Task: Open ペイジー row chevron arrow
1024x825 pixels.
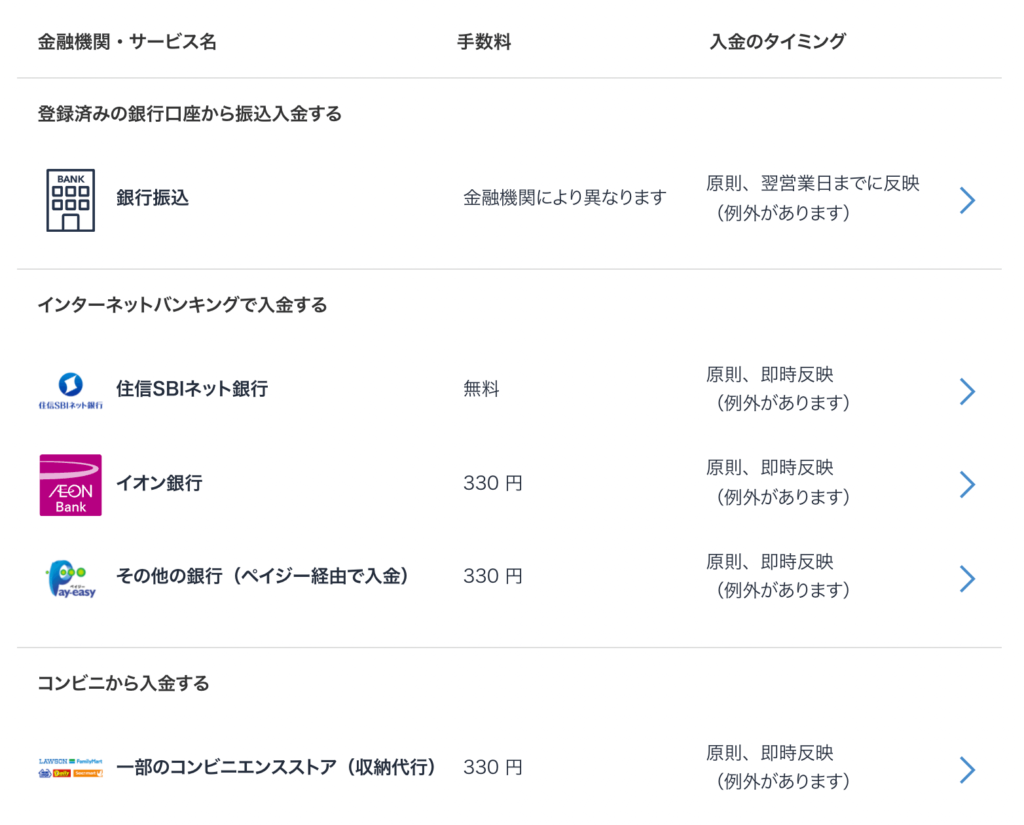Action: tap(967, 578)
